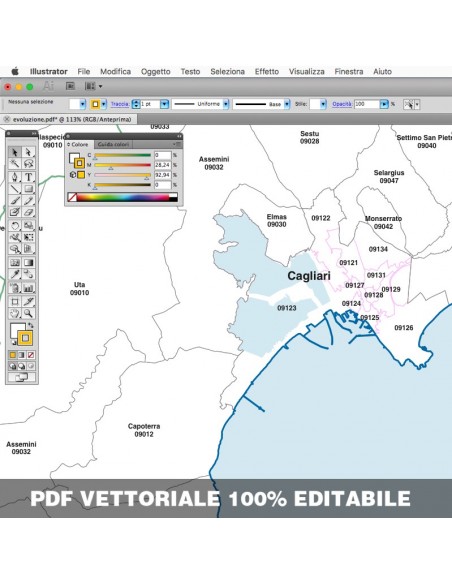The width and height of the screenshot is (452, 584).
Task: Select the Pencil tool
Action: pos(29,201)
